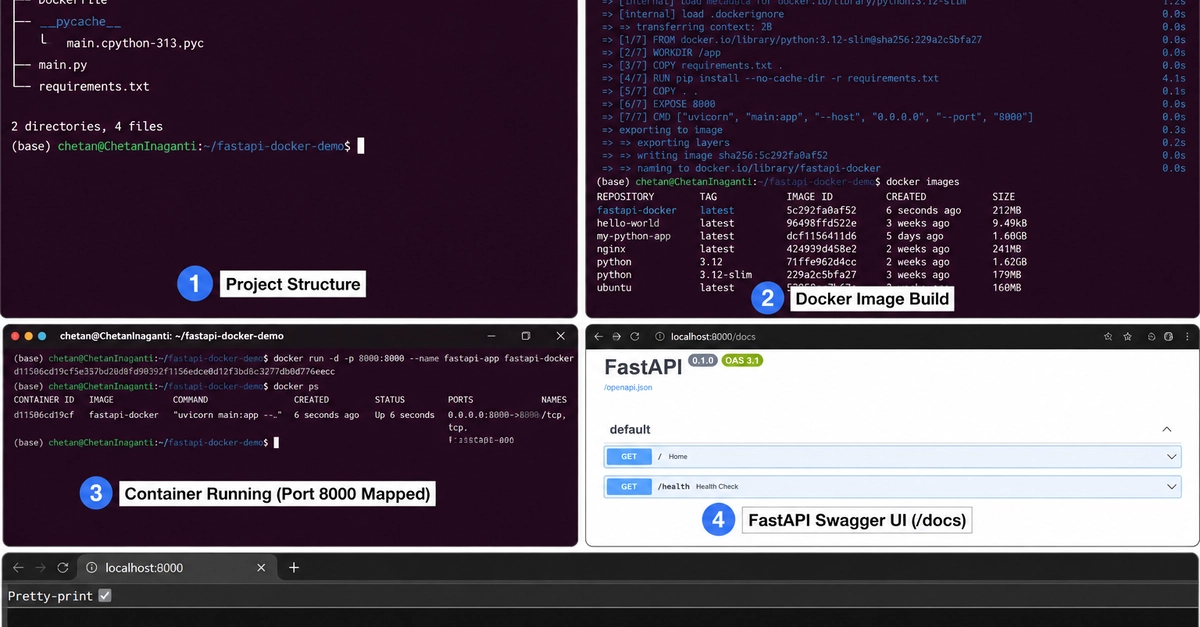The image size is (1200, 627).
Task: Reload the bottom localhost:8000 browser page
Action: 63,567
